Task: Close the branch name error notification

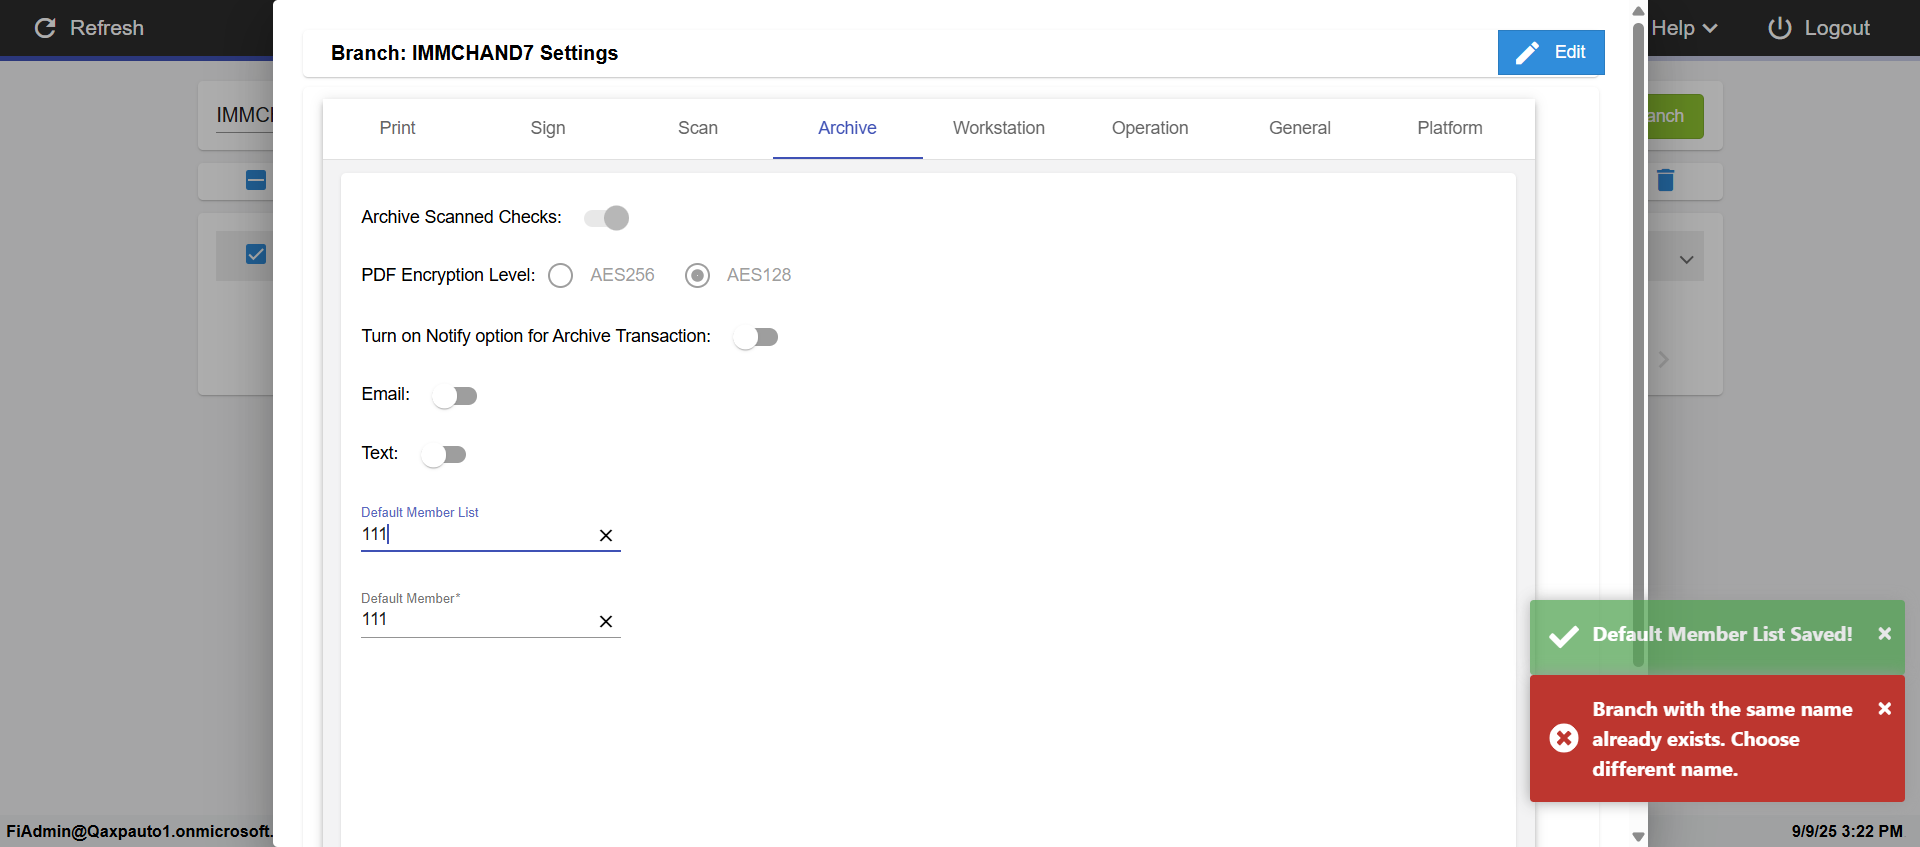Action: pyautogui.click(x=1884, y=709)
